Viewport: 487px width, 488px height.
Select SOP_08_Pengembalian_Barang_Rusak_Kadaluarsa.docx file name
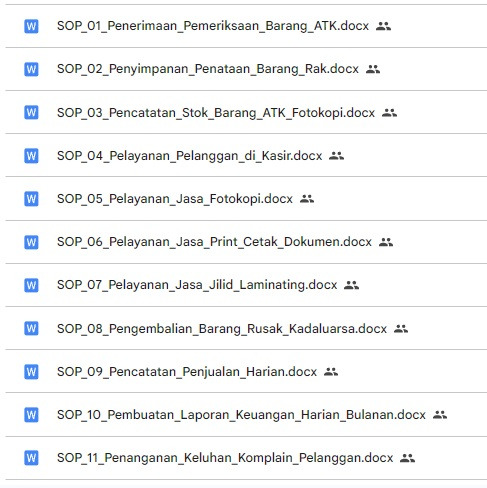coord(222,329)
